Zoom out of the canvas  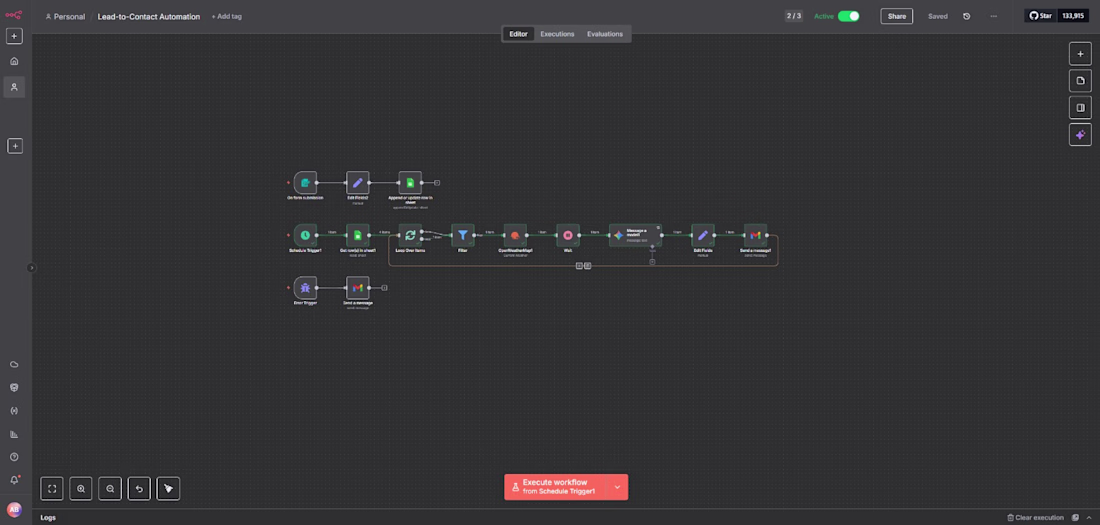pyautogui.click(x=110, y=489)
